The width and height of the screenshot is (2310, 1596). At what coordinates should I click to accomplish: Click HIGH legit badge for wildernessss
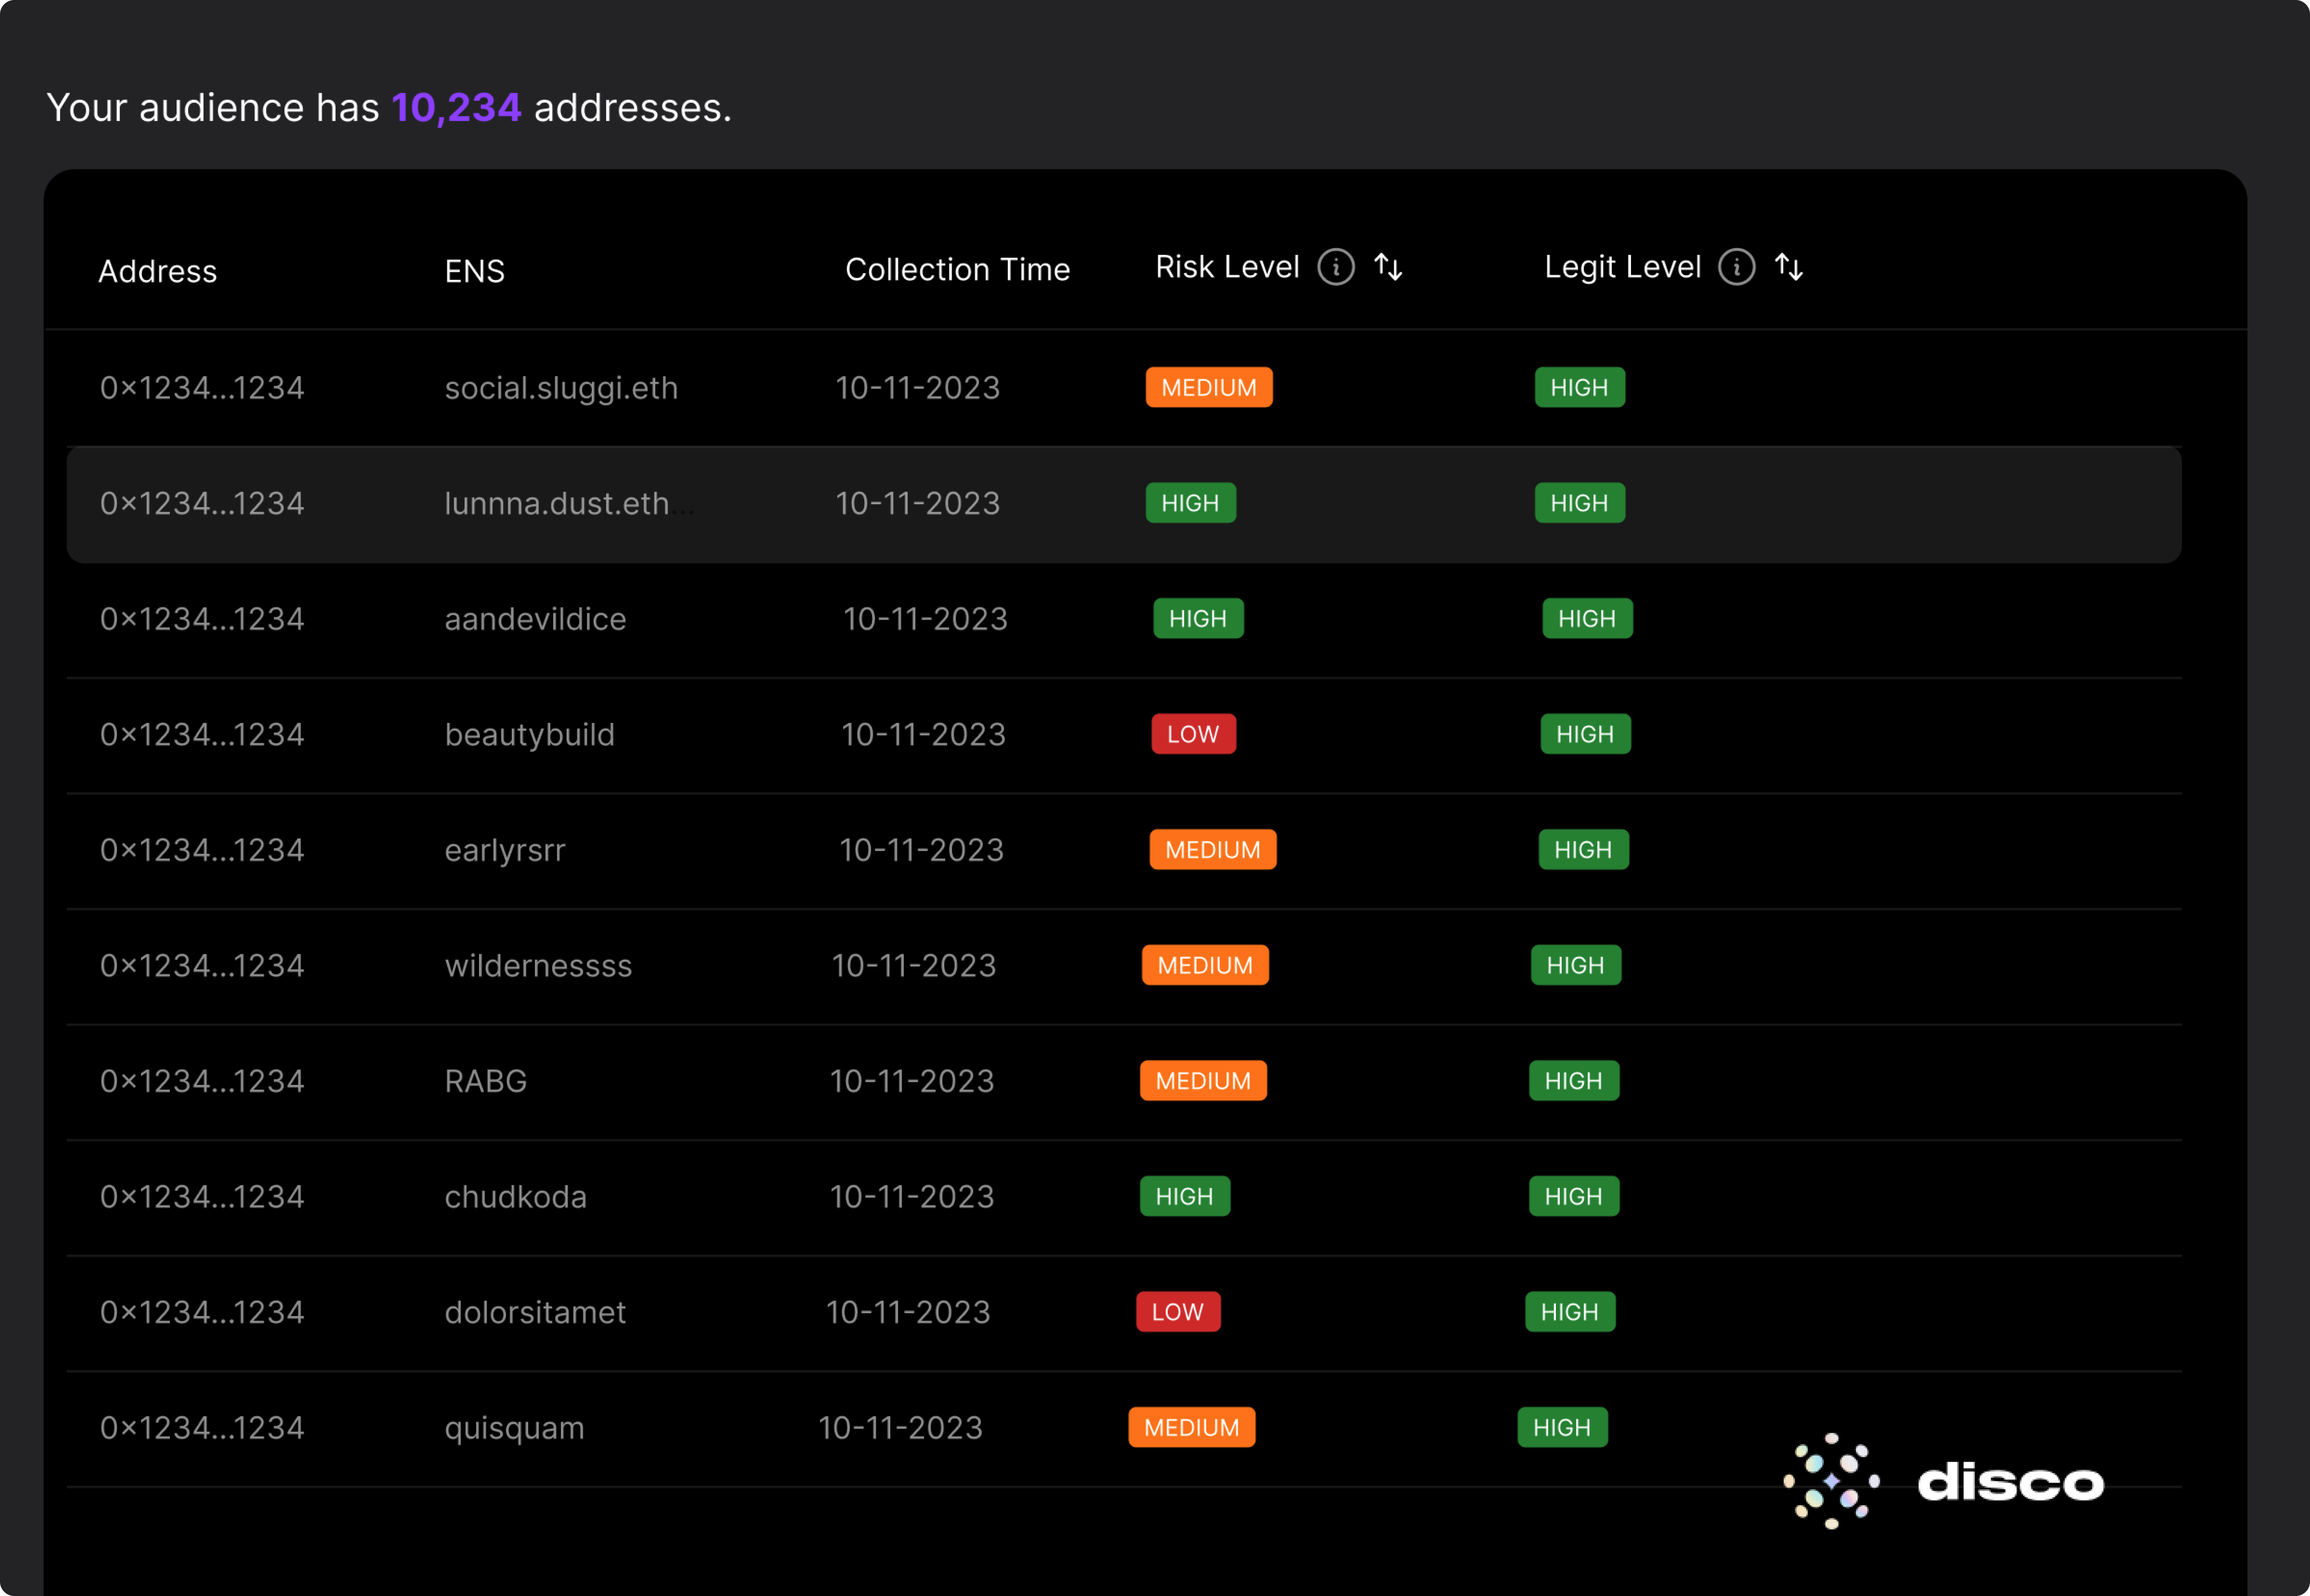[1575, 965]
